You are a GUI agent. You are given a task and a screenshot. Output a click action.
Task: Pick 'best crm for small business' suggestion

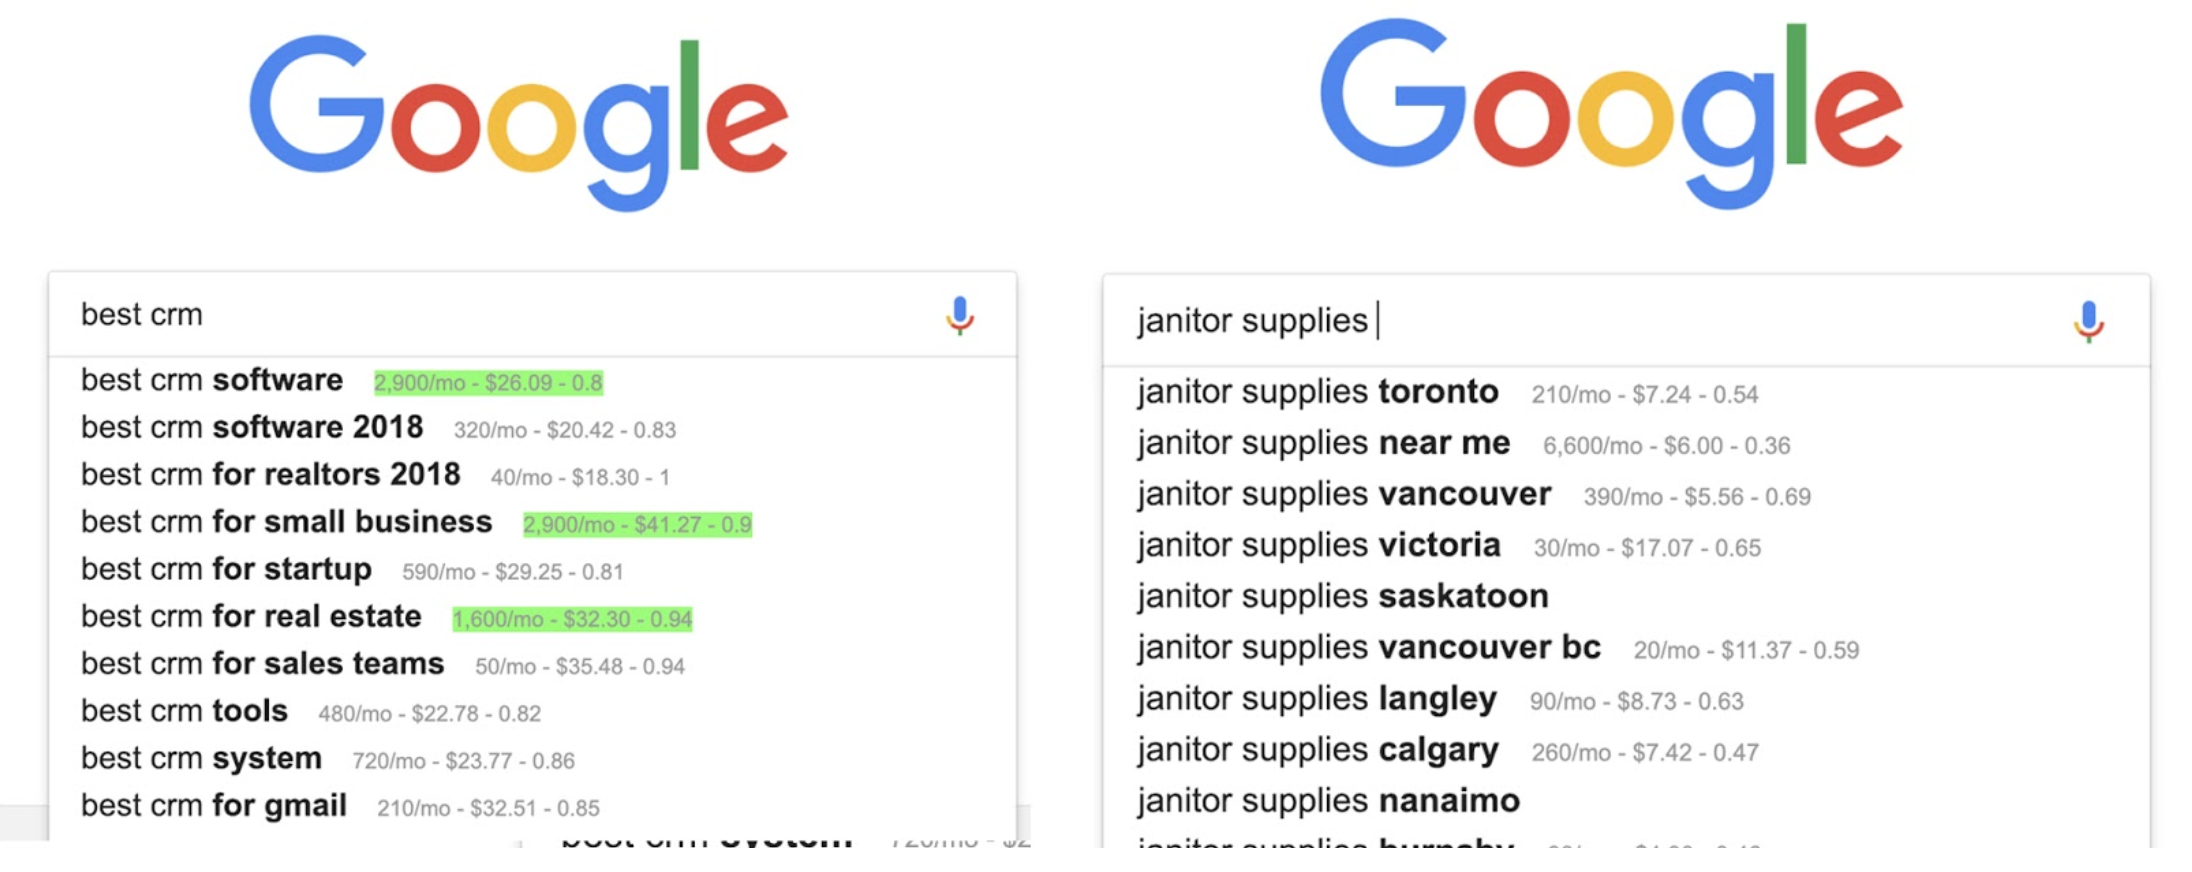point(286,522)
